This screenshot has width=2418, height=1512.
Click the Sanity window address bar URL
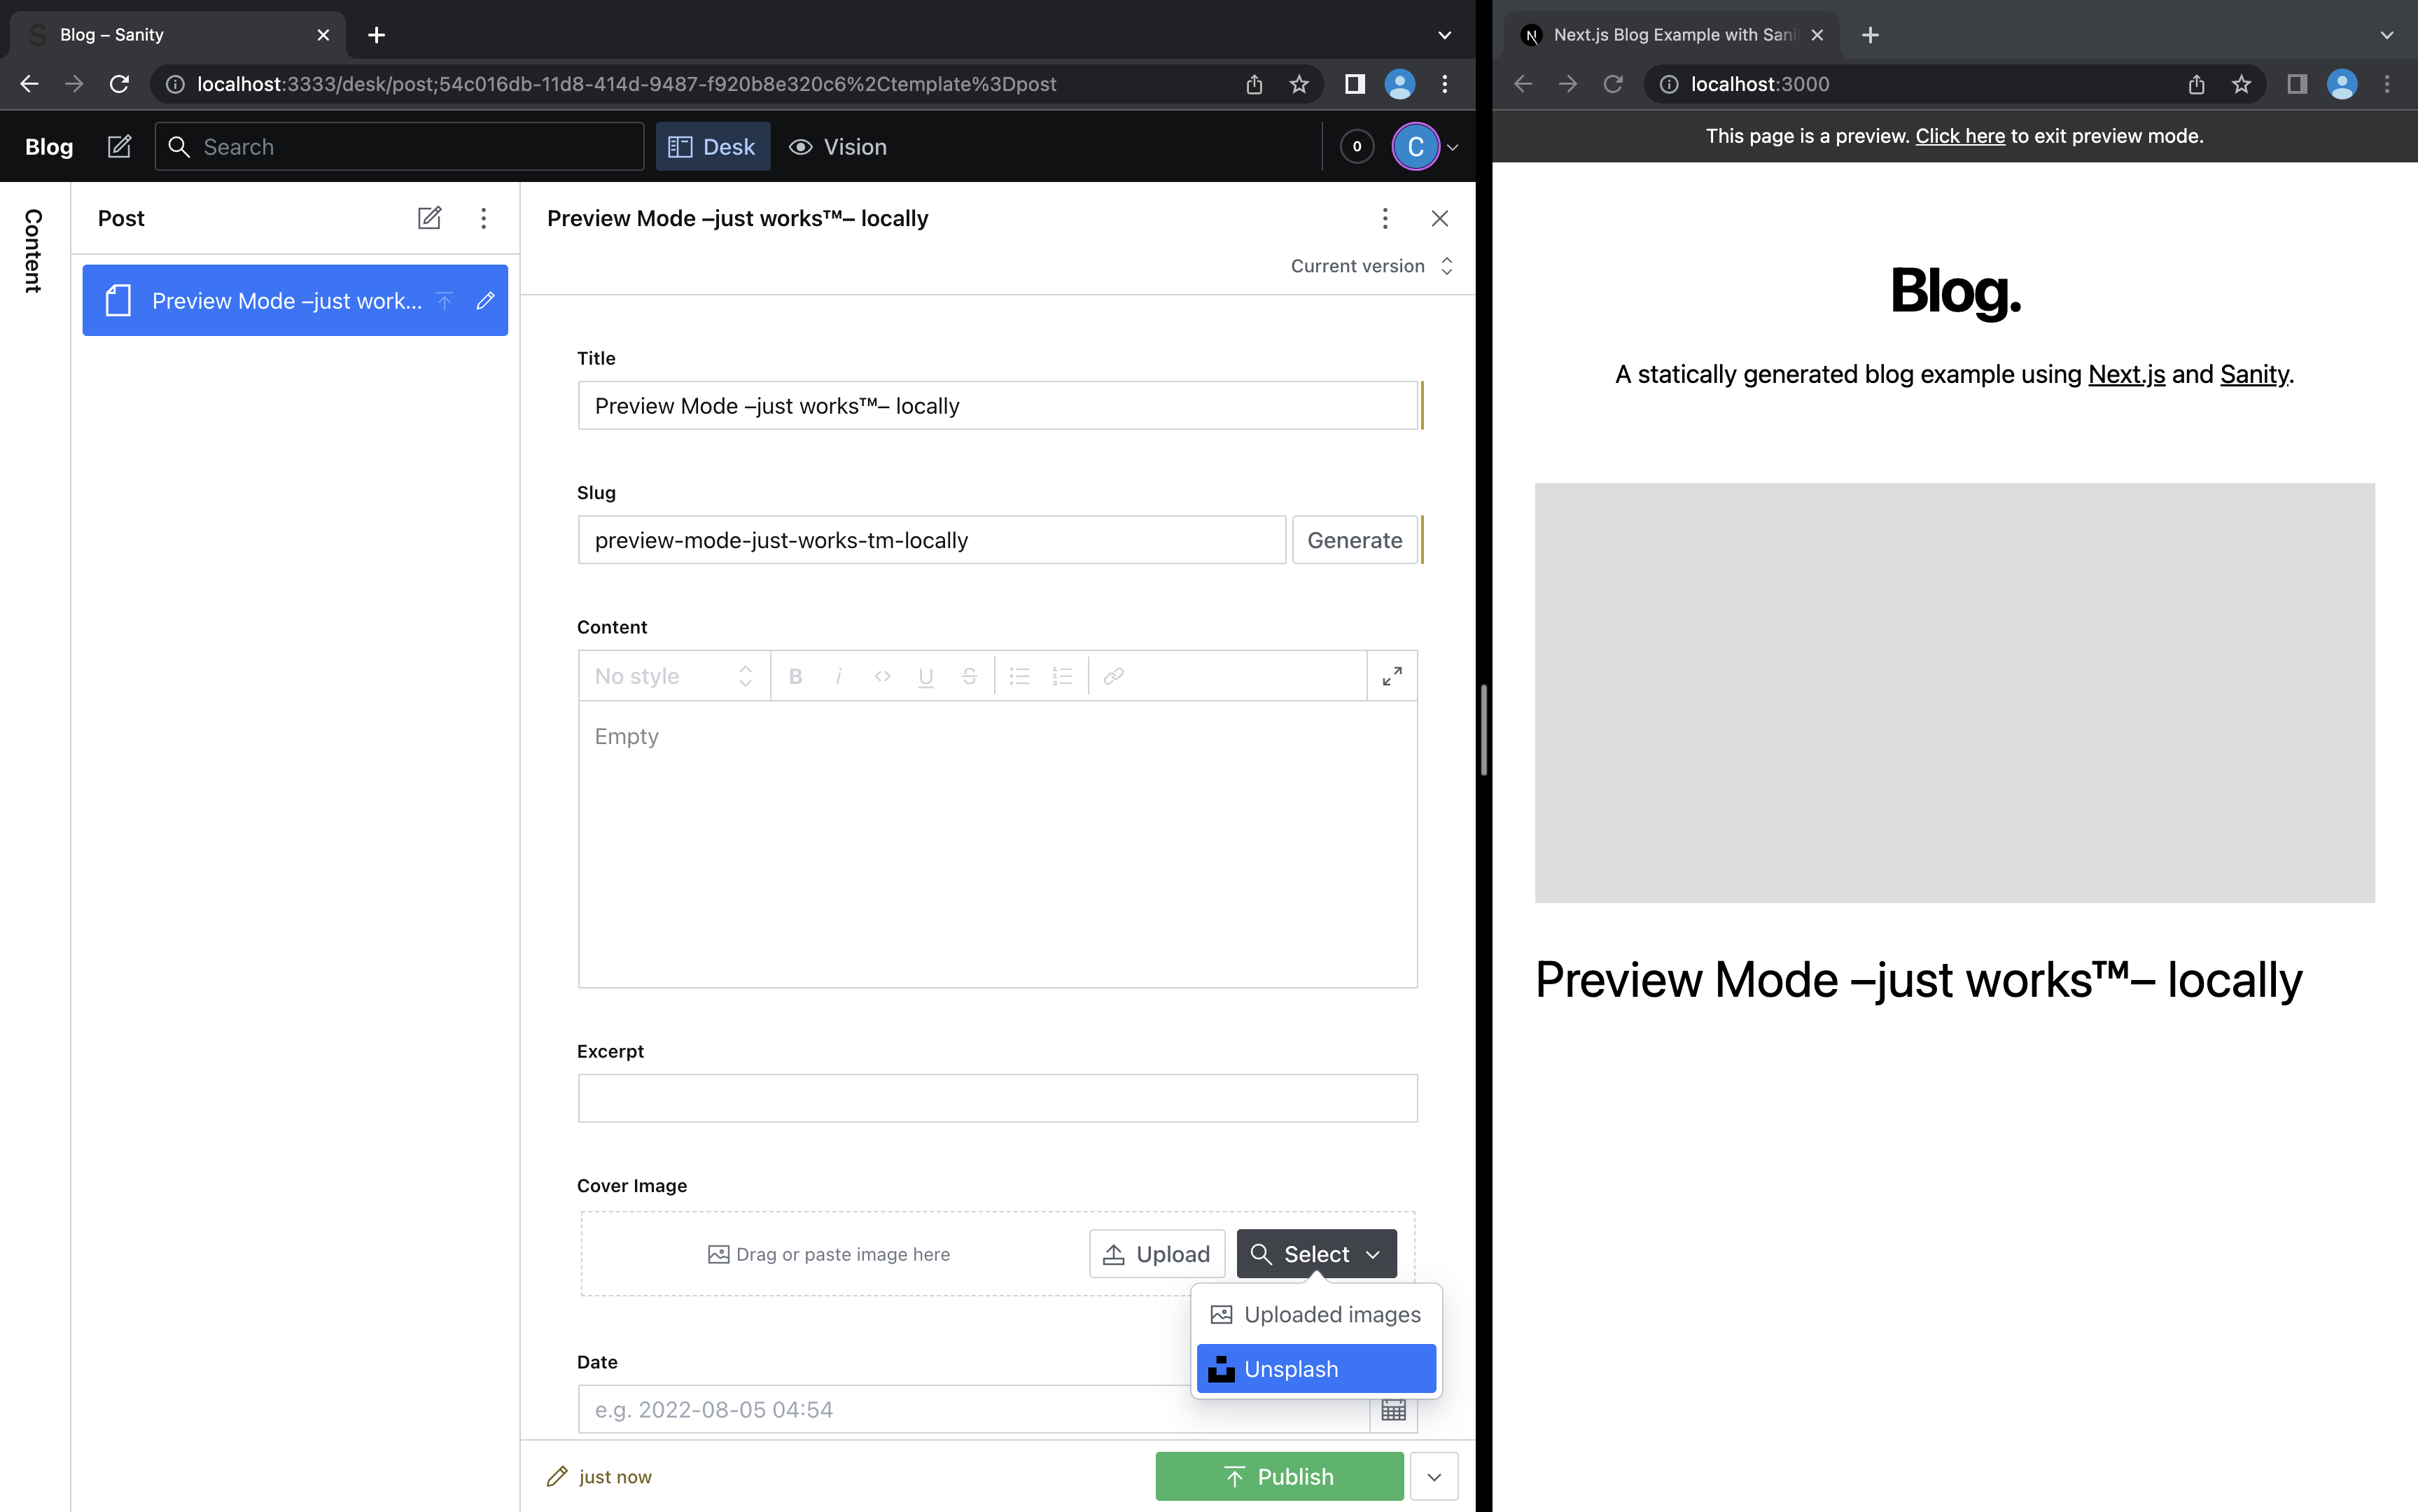click(626, 84)
